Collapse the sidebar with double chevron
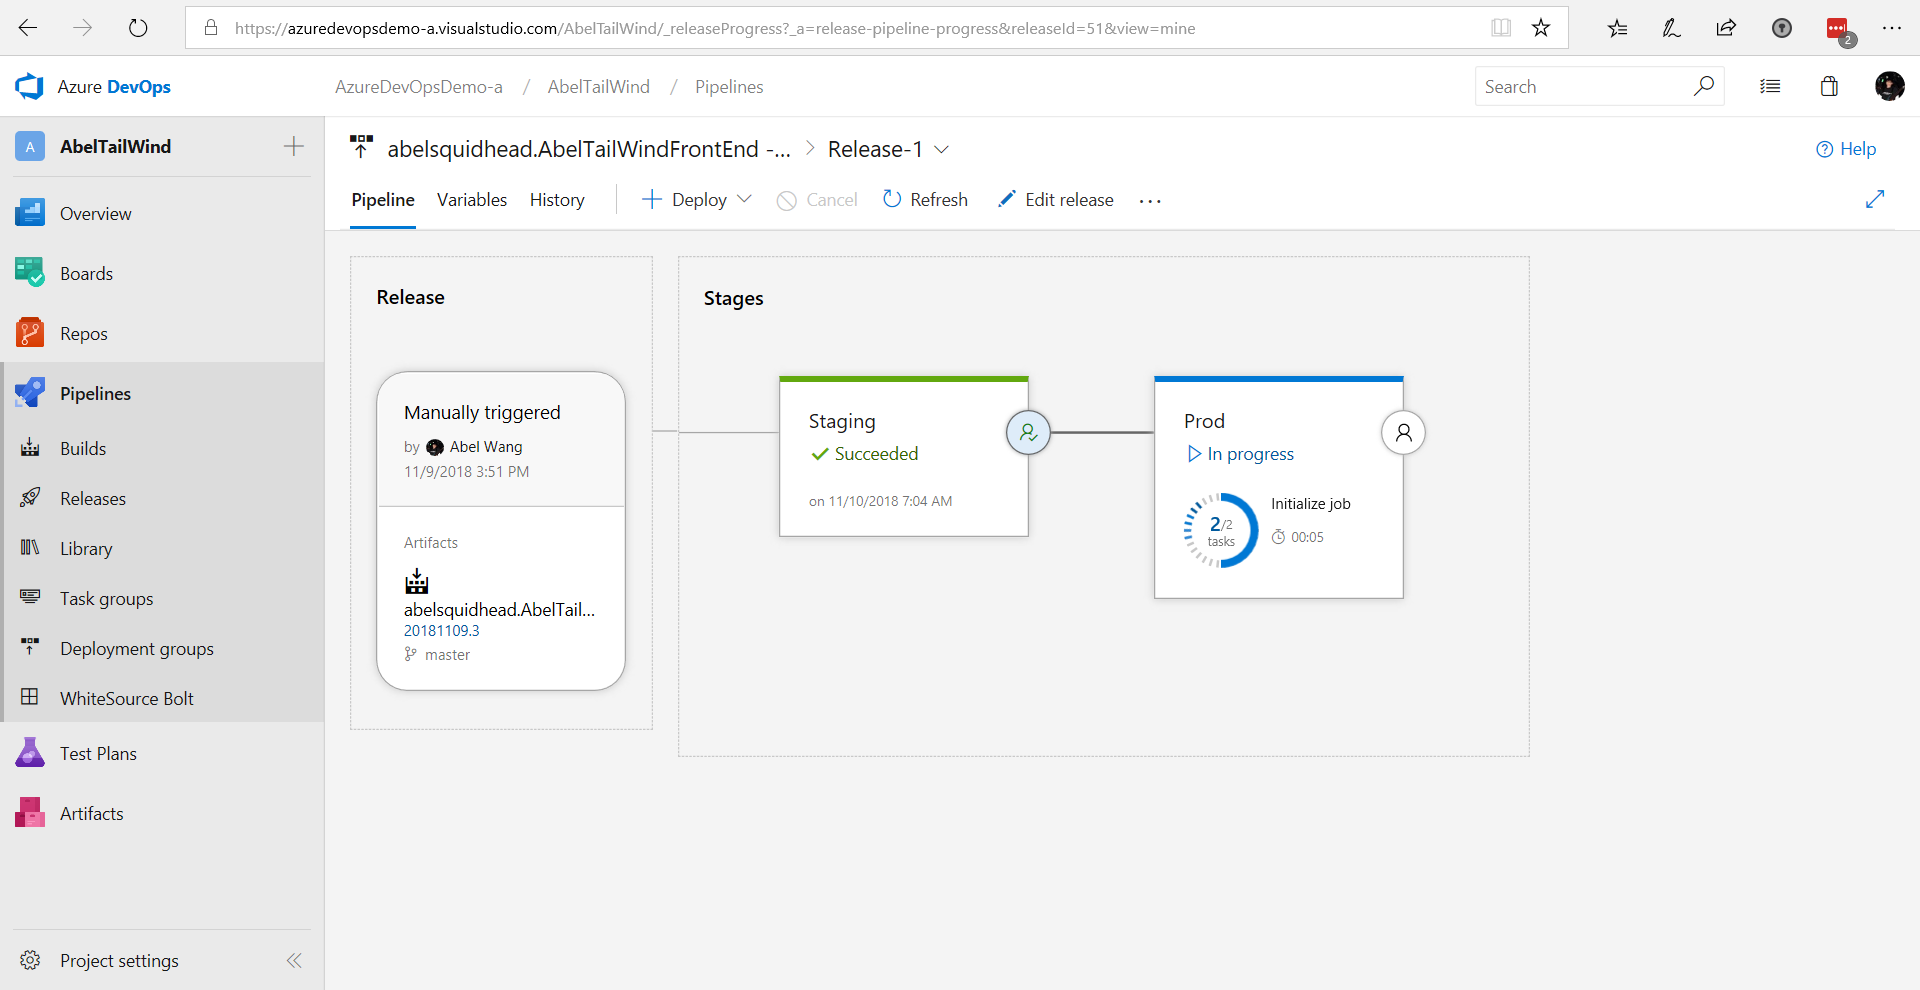1920x990 pixels. pyautogui.click(x=294, y=961)
